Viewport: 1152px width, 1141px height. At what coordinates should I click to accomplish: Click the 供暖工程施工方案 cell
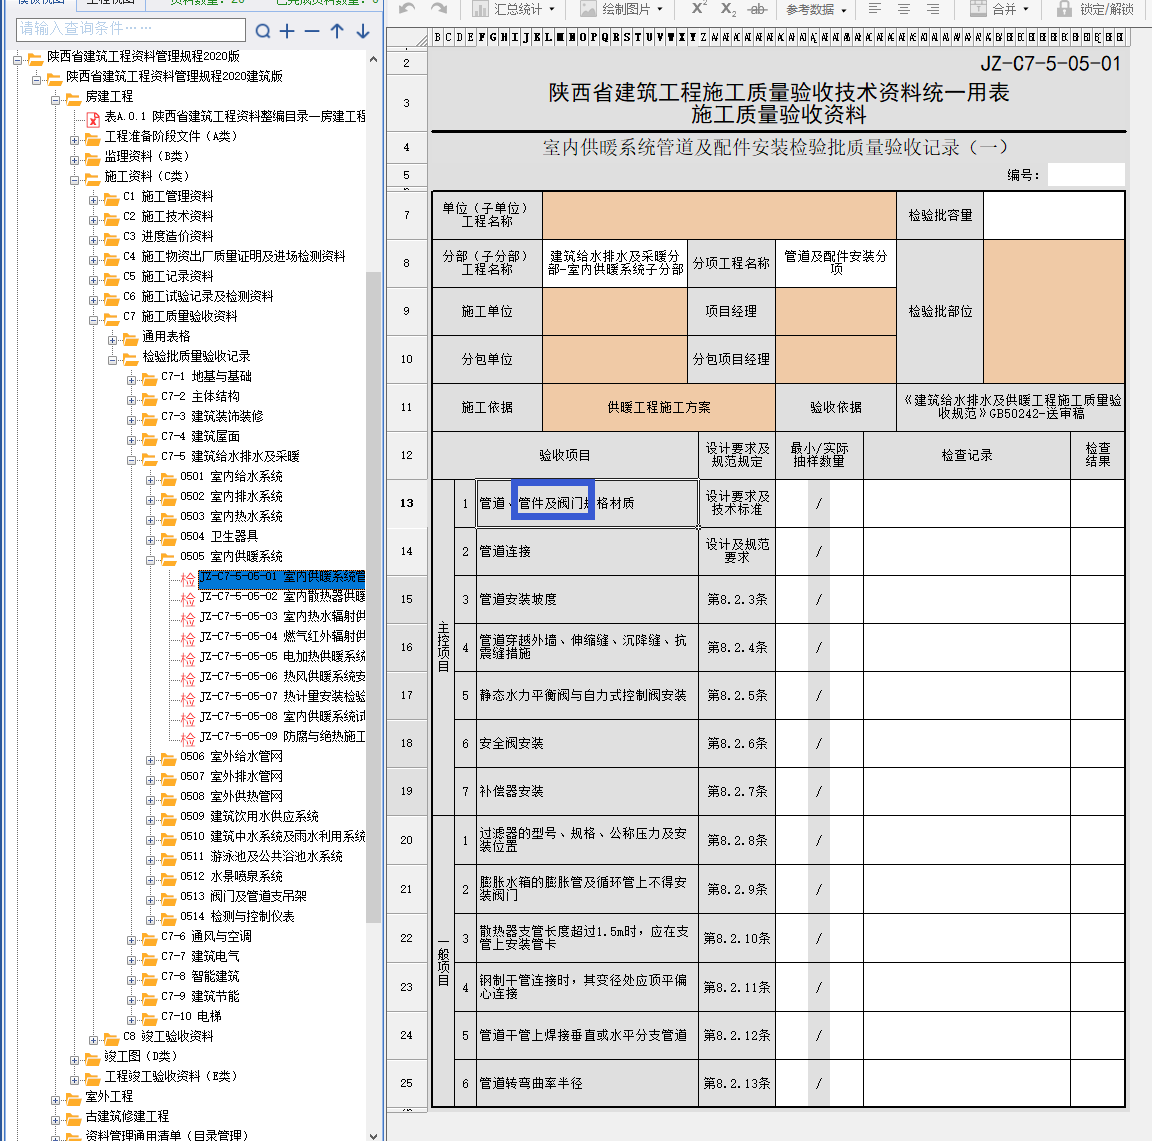pos(658,408)
